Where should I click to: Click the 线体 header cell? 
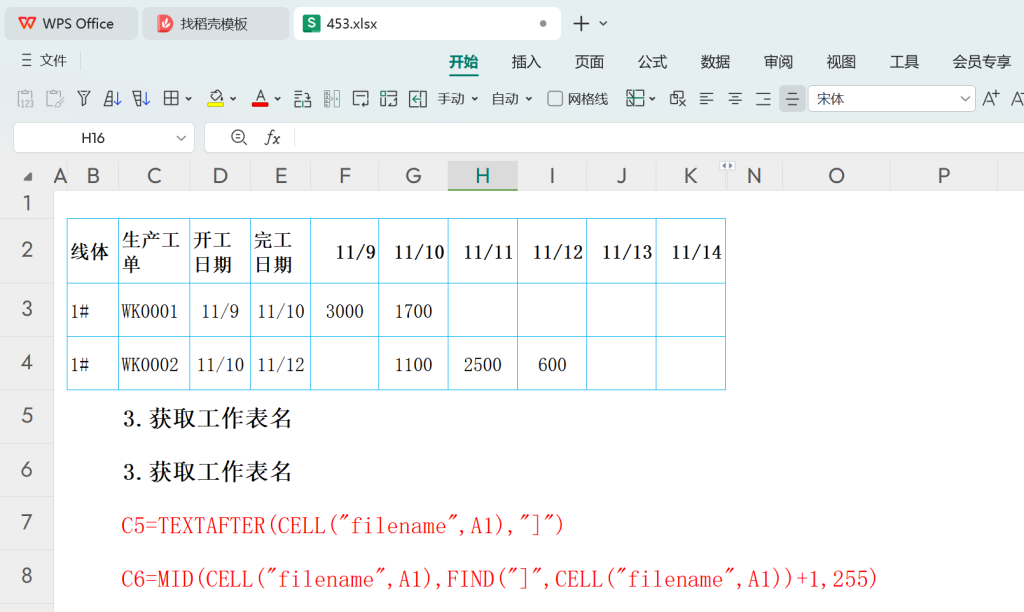pyautogui.click(x=93, y=251)
